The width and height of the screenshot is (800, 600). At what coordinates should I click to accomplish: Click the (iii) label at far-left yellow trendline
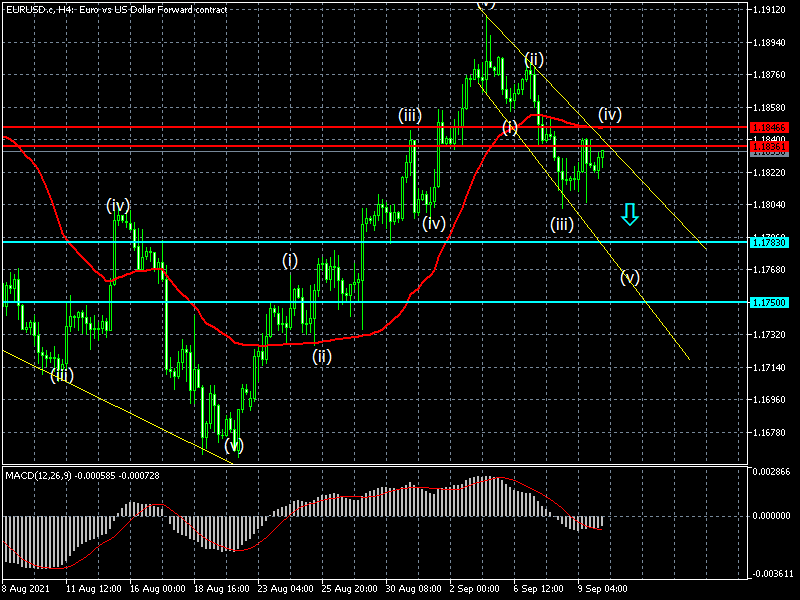(x=62, y=376)
